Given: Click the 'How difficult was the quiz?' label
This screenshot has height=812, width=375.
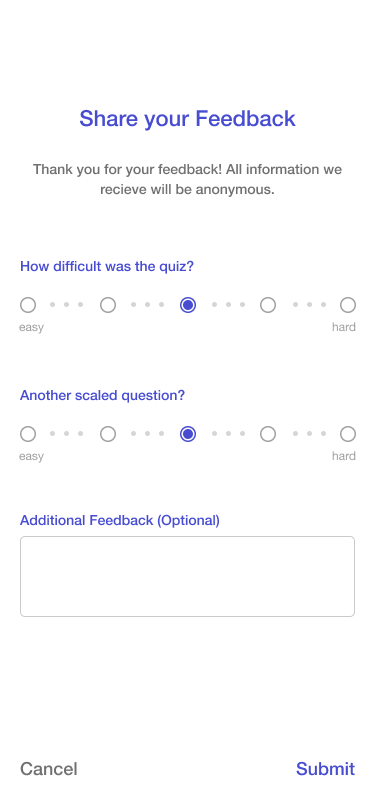Looking at the screenshot, I should pos(107,267).
